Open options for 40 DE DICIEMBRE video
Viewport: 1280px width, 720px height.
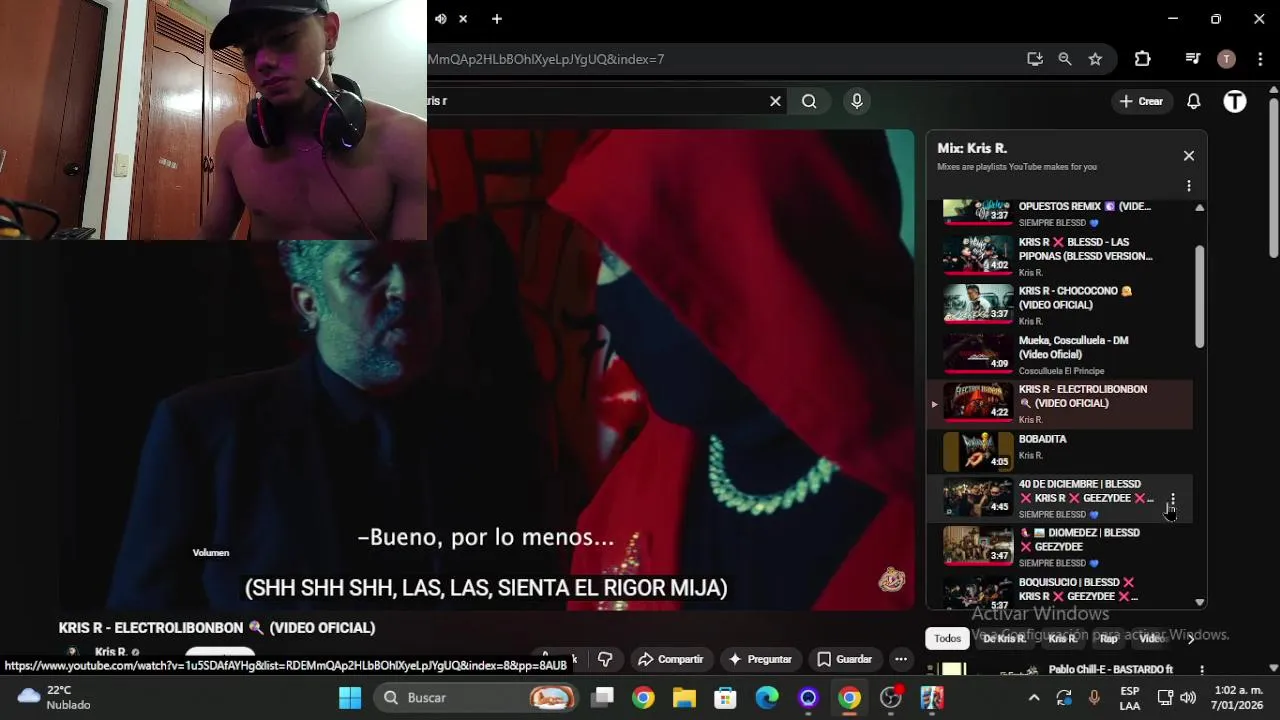[x=1173, y=499]
